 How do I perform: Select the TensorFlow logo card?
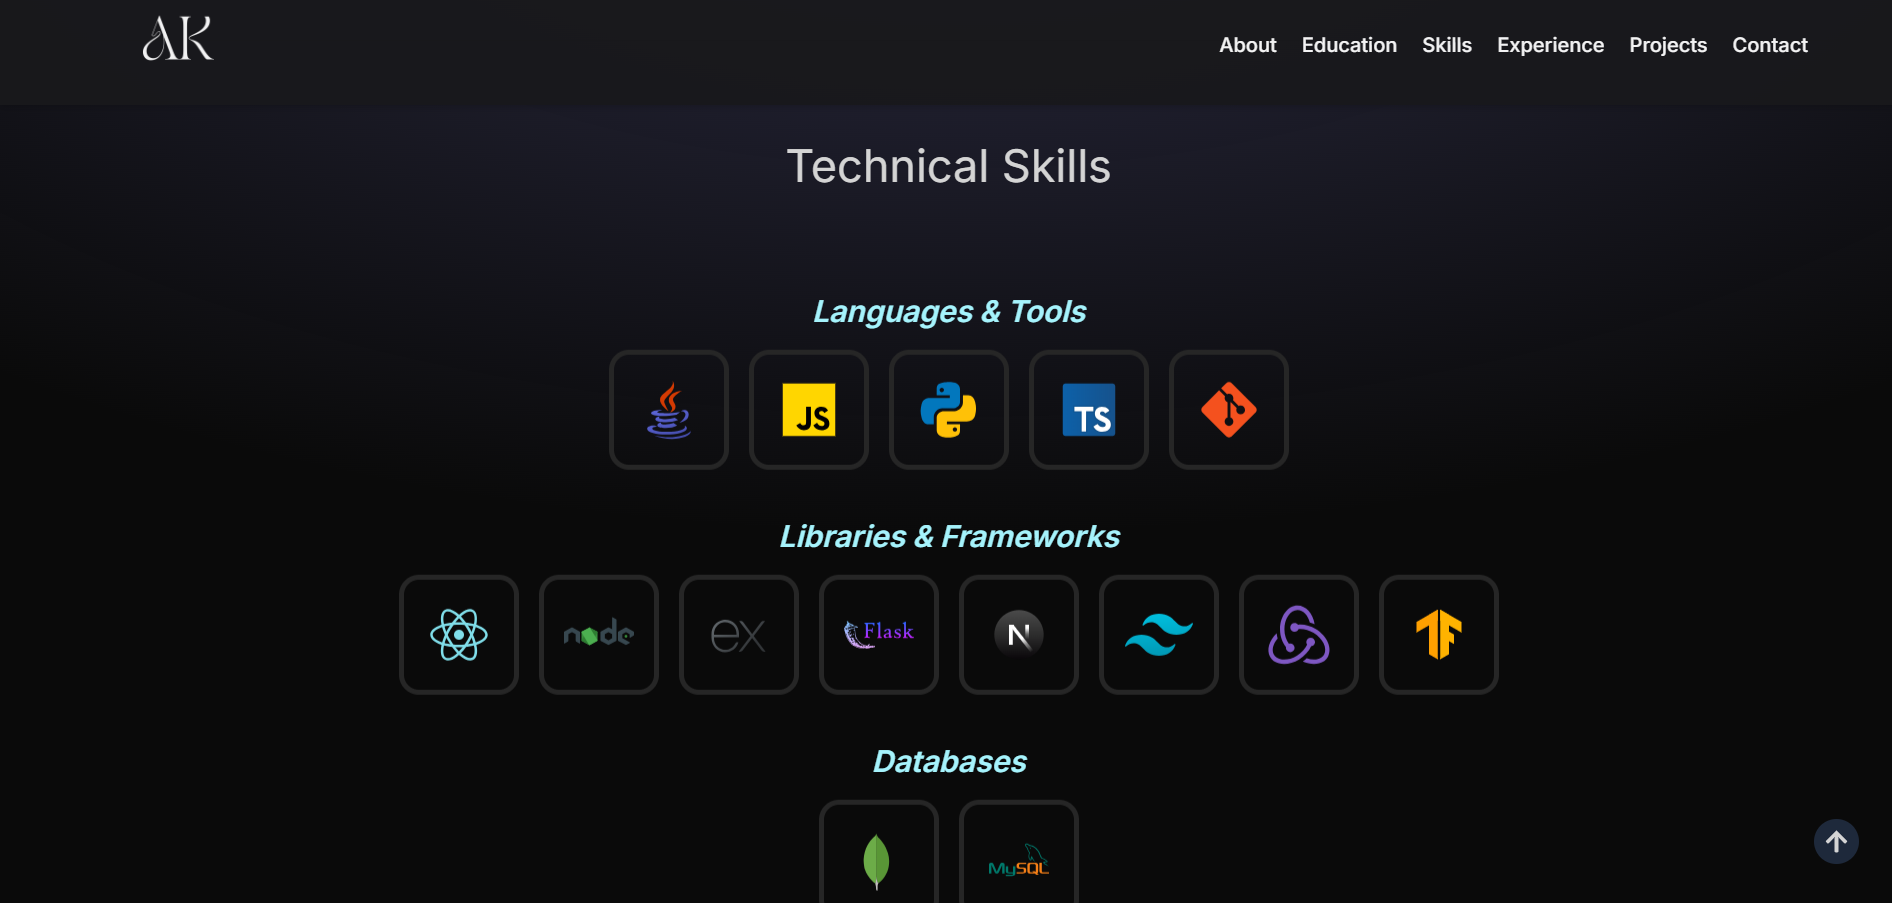[1439, 635]
